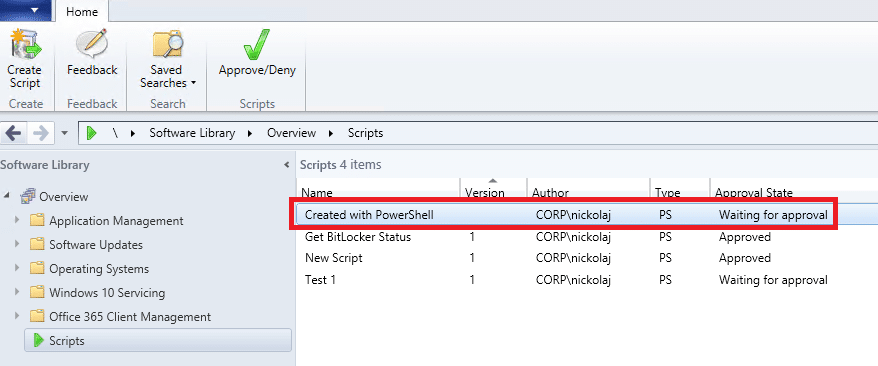This screenshot has width=878, height=366.
Task: Click the Office 365 Client Management folder icon
Action: point(37,316)
